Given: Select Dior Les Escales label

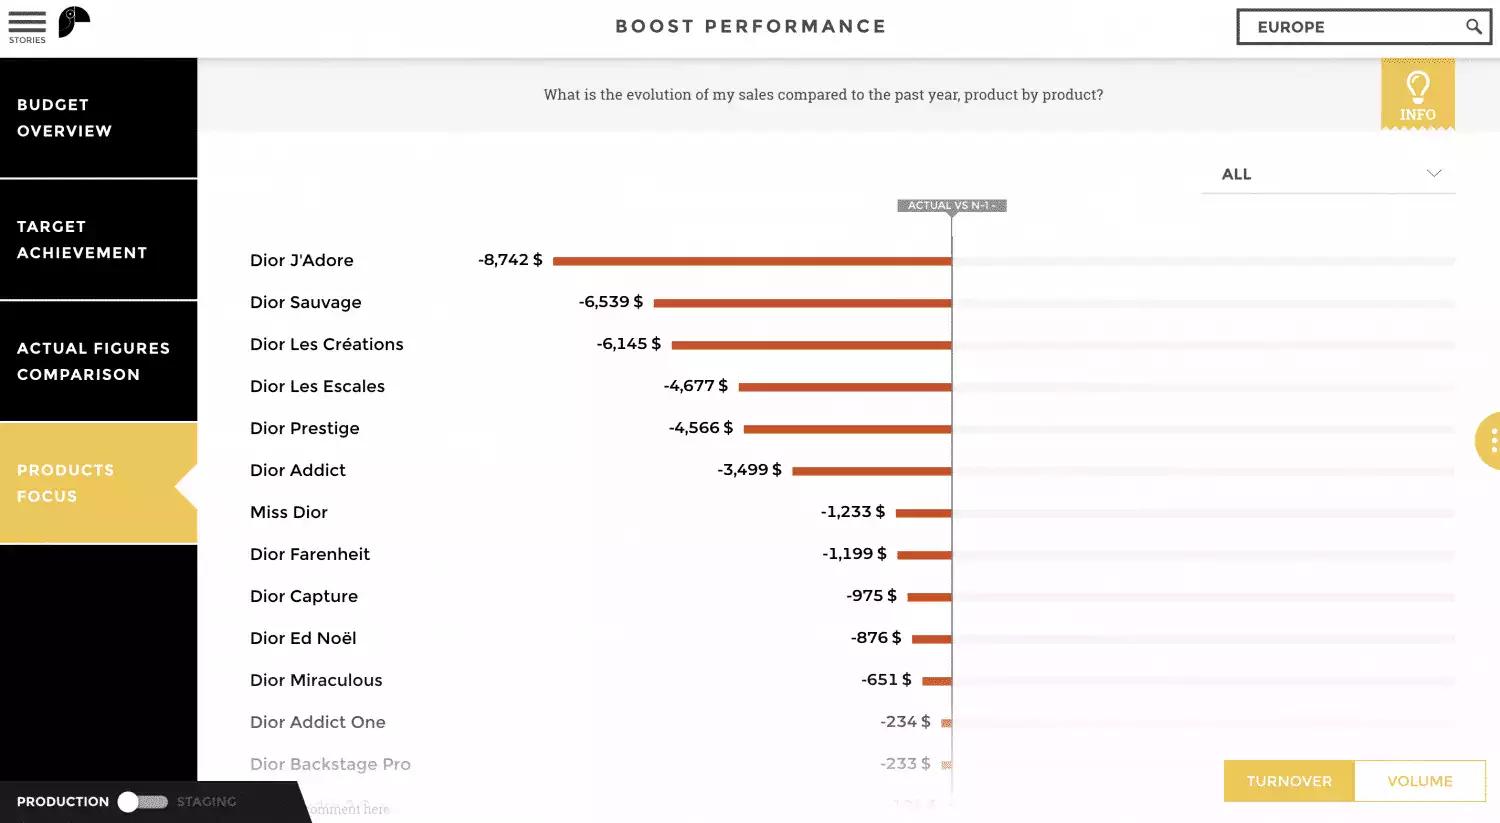Looking at the screenshot, I should tap(318, 386).
